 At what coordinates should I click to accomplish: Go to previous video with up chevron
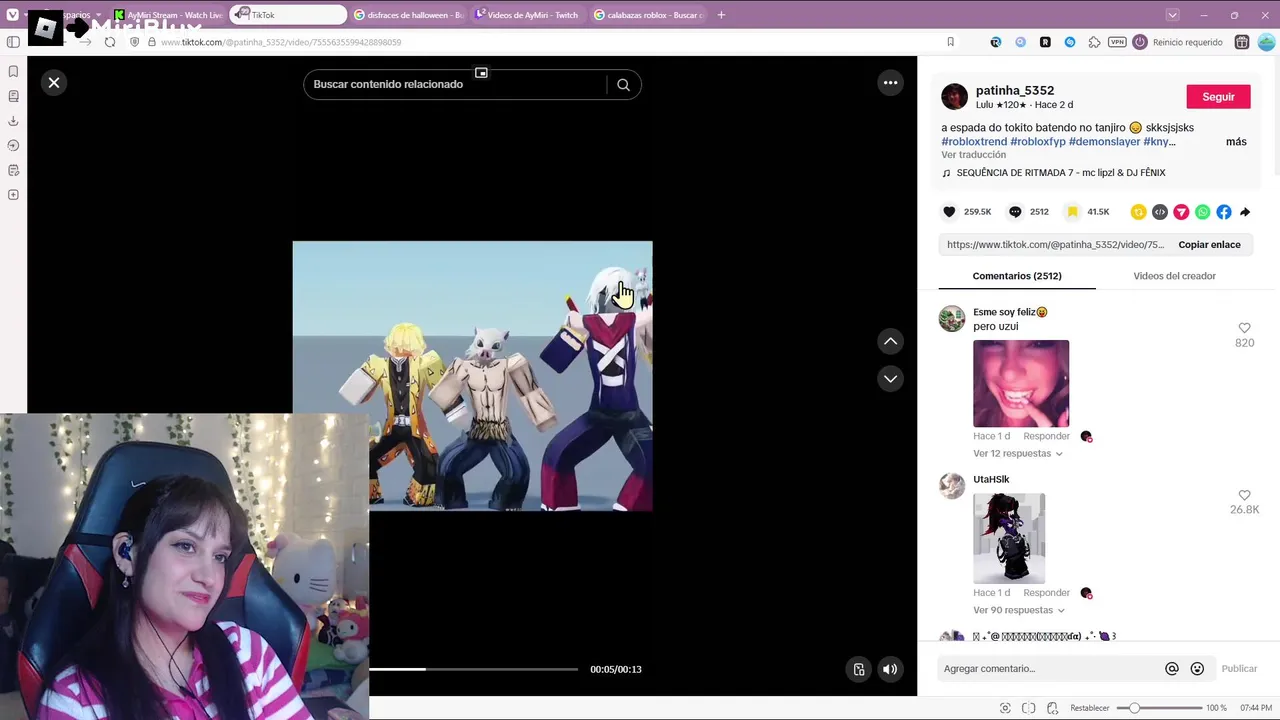tap(890, 342)
